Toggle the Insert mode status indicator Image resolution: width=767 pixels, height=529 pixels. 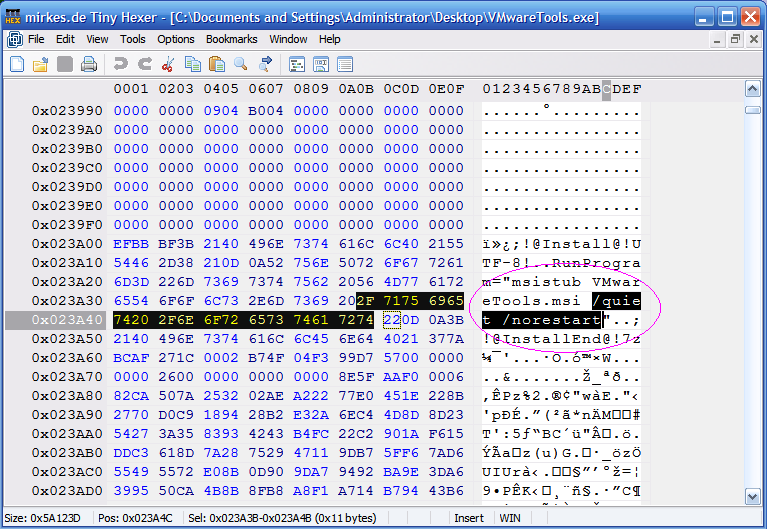[470, 519]
